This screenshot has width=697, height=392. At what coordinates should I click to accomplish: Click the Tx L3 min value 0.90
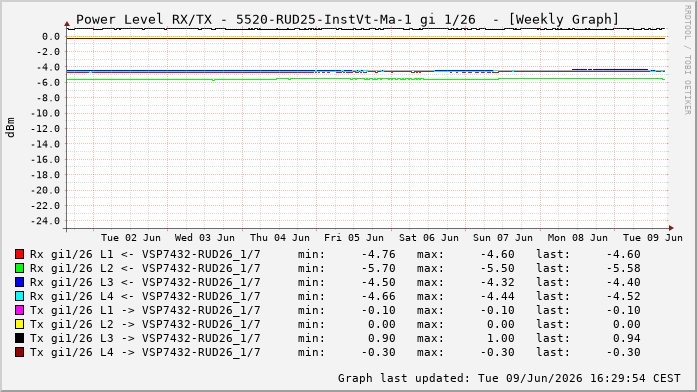coord(382,338)
